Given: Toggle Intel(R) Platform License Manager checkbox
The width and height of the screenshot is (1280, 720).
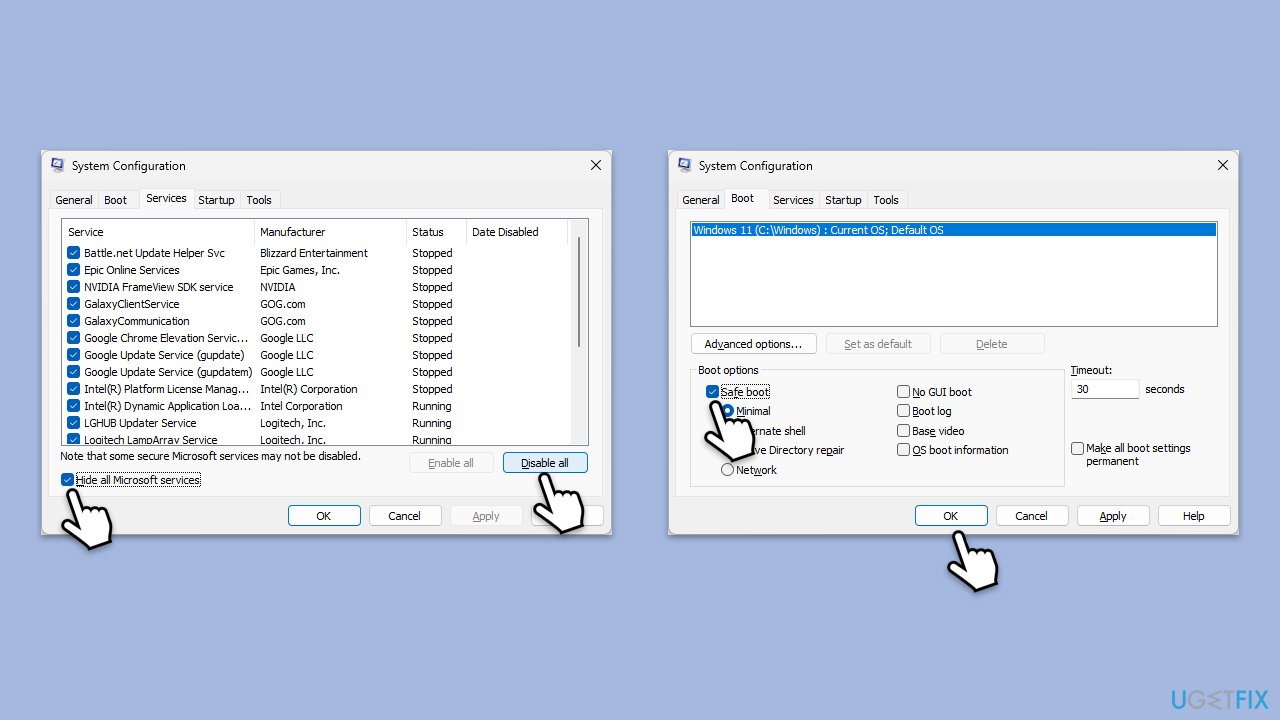Looking at the screenshot, I should click(x=74, y=389).
